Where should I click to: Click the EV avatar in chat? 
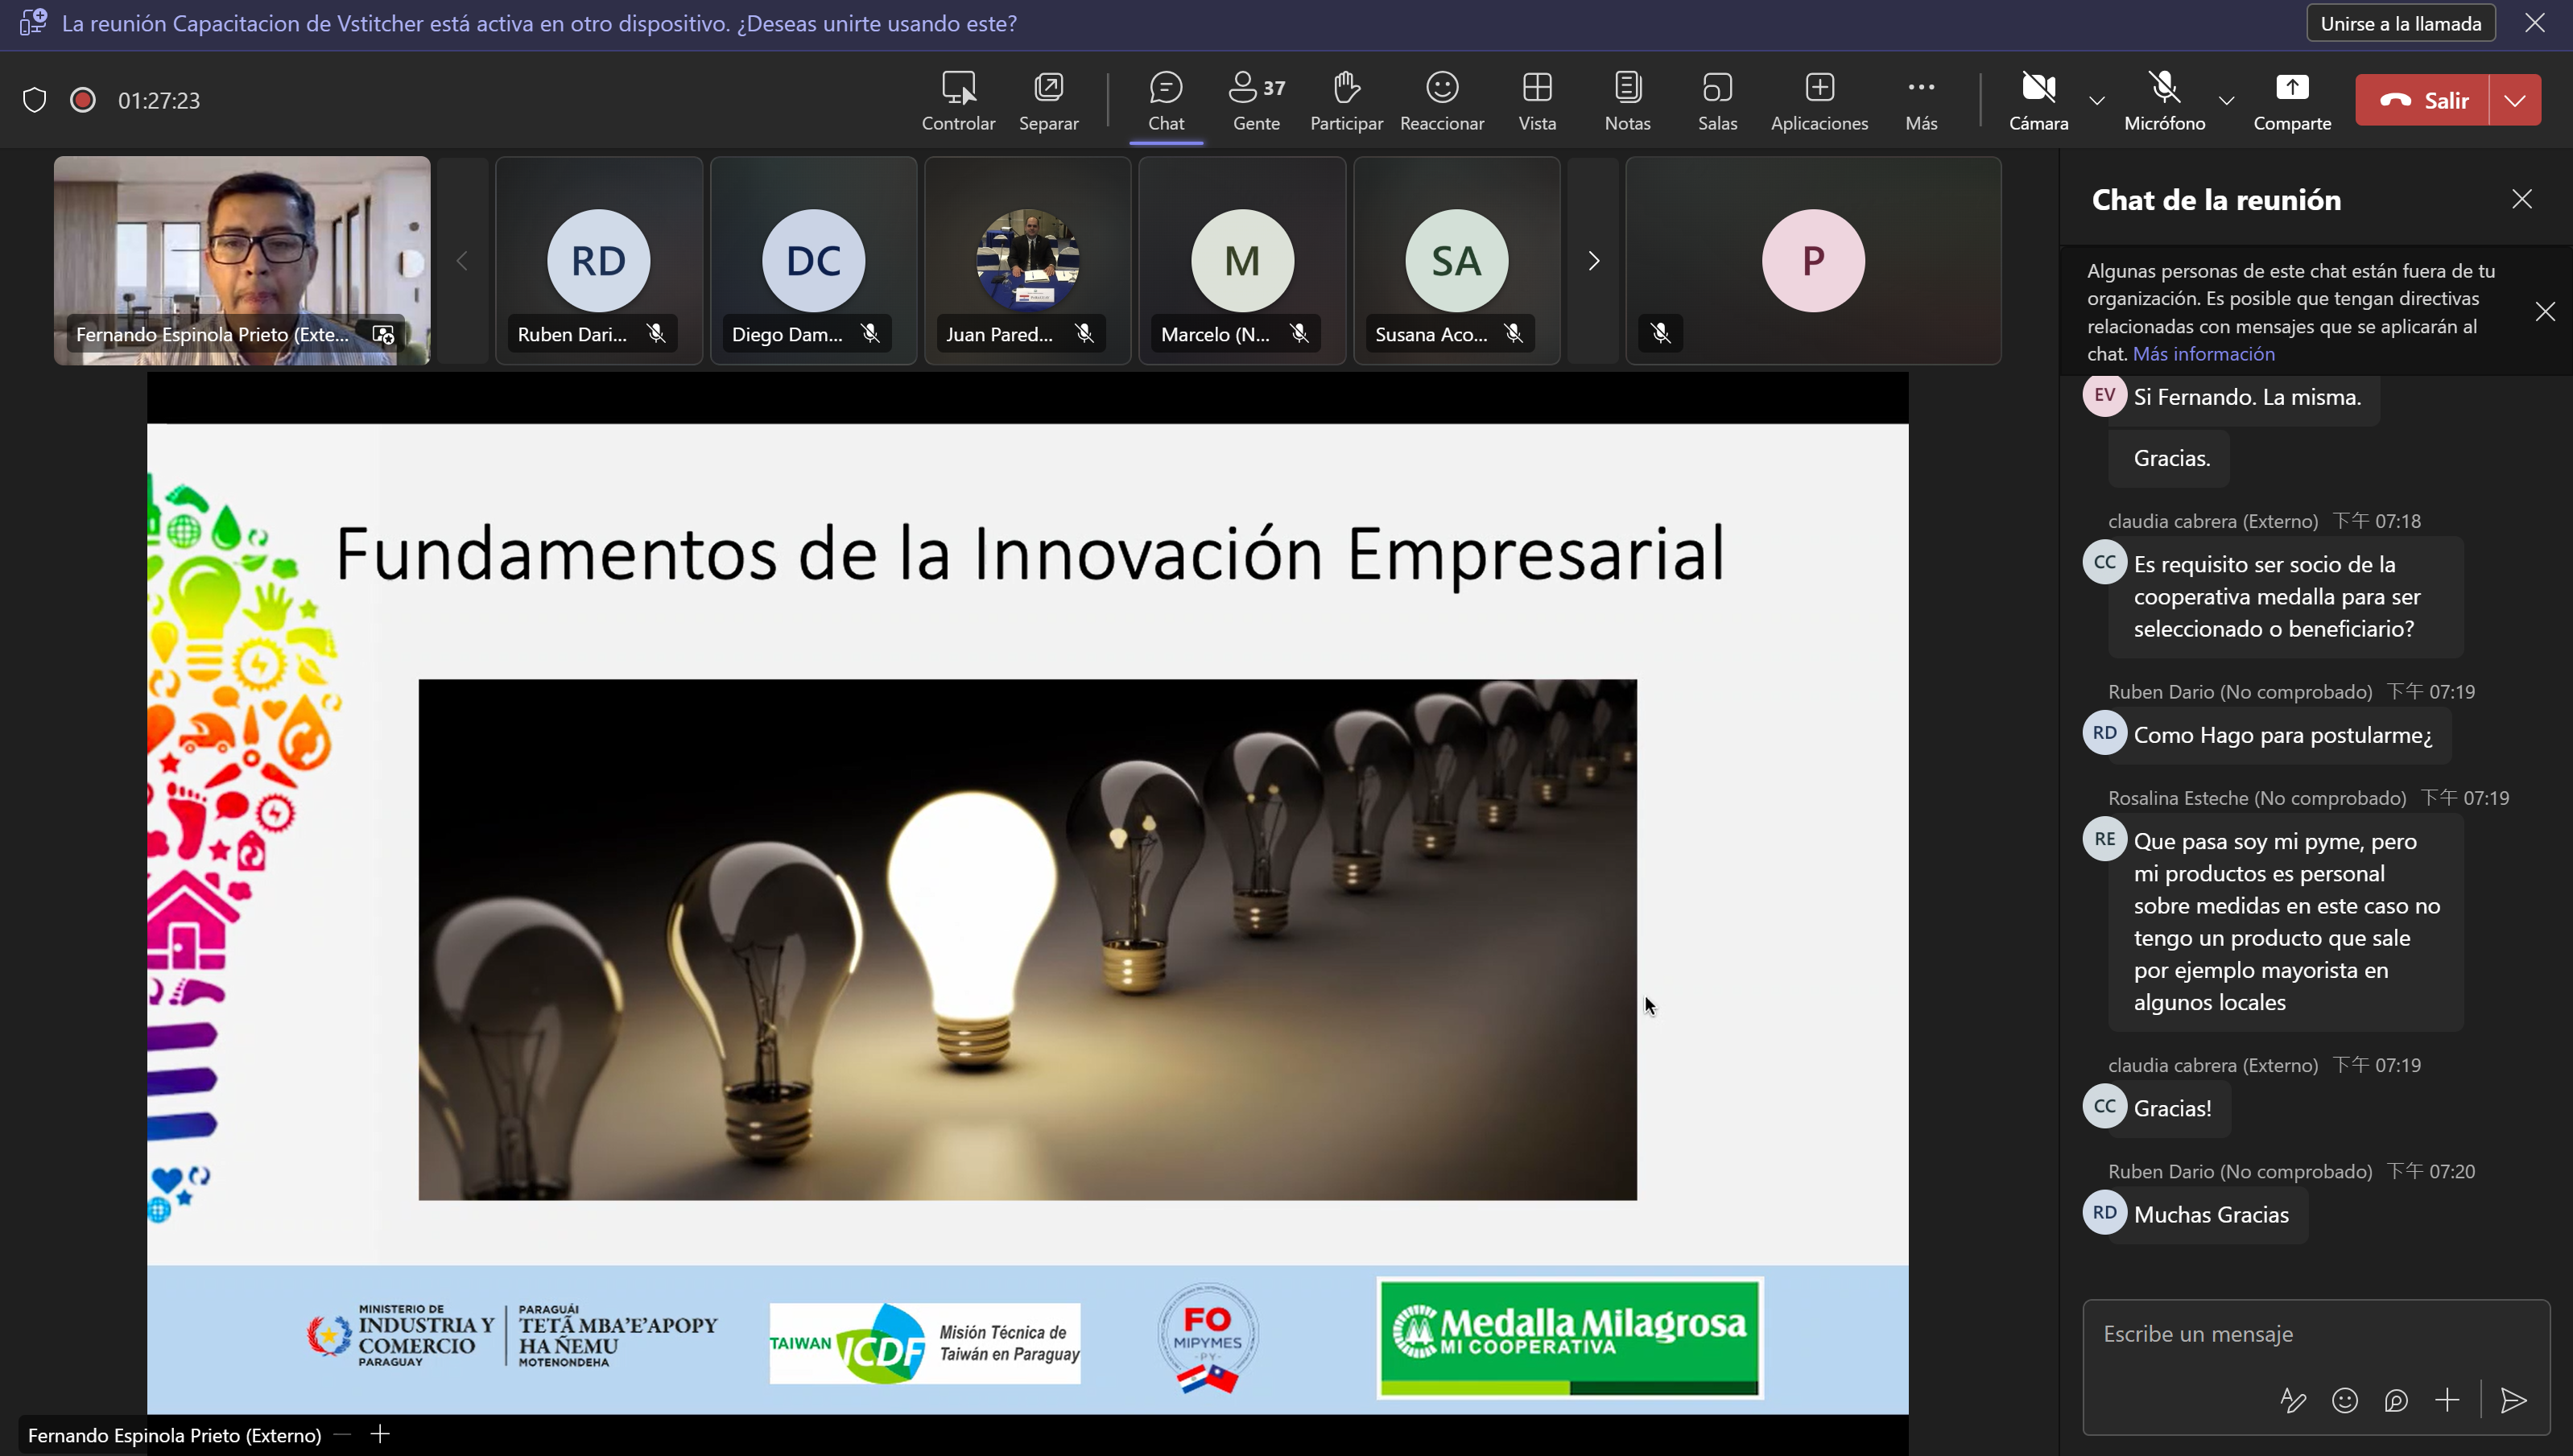[2104, 395]
